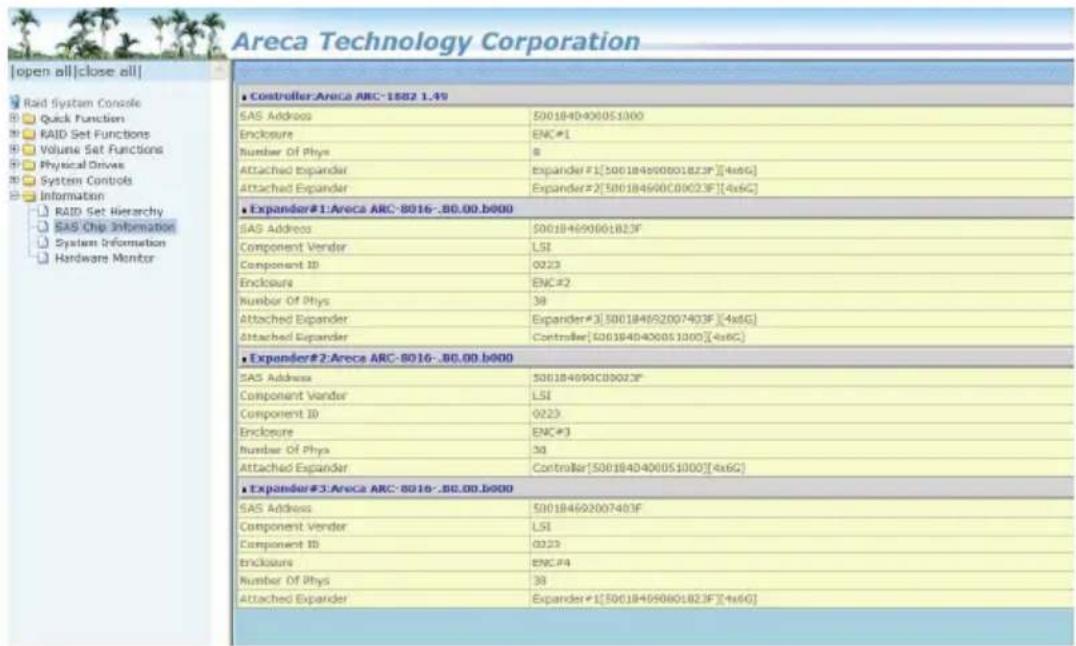Select the Raid System Console root node

82,103
